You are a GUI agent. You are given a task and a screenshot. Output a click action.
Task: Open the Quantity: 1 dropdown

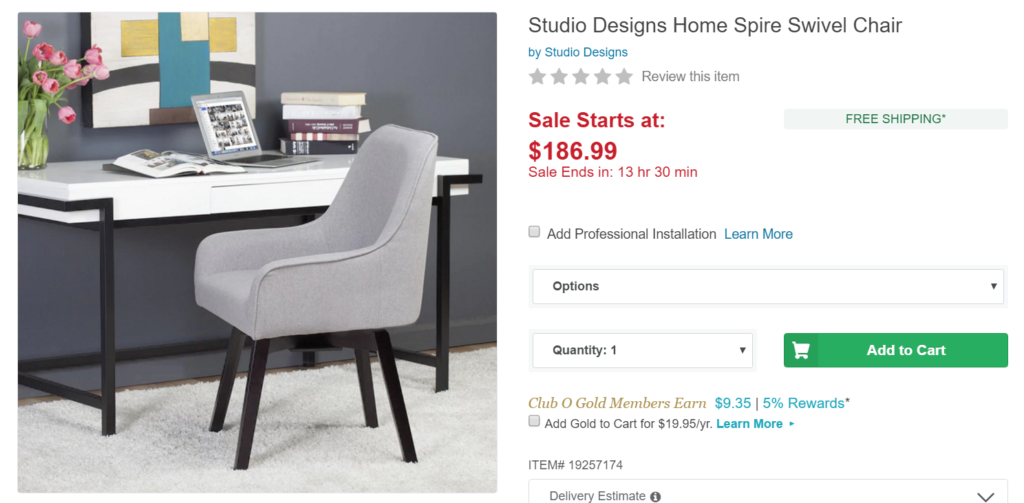tap(643, 350)
